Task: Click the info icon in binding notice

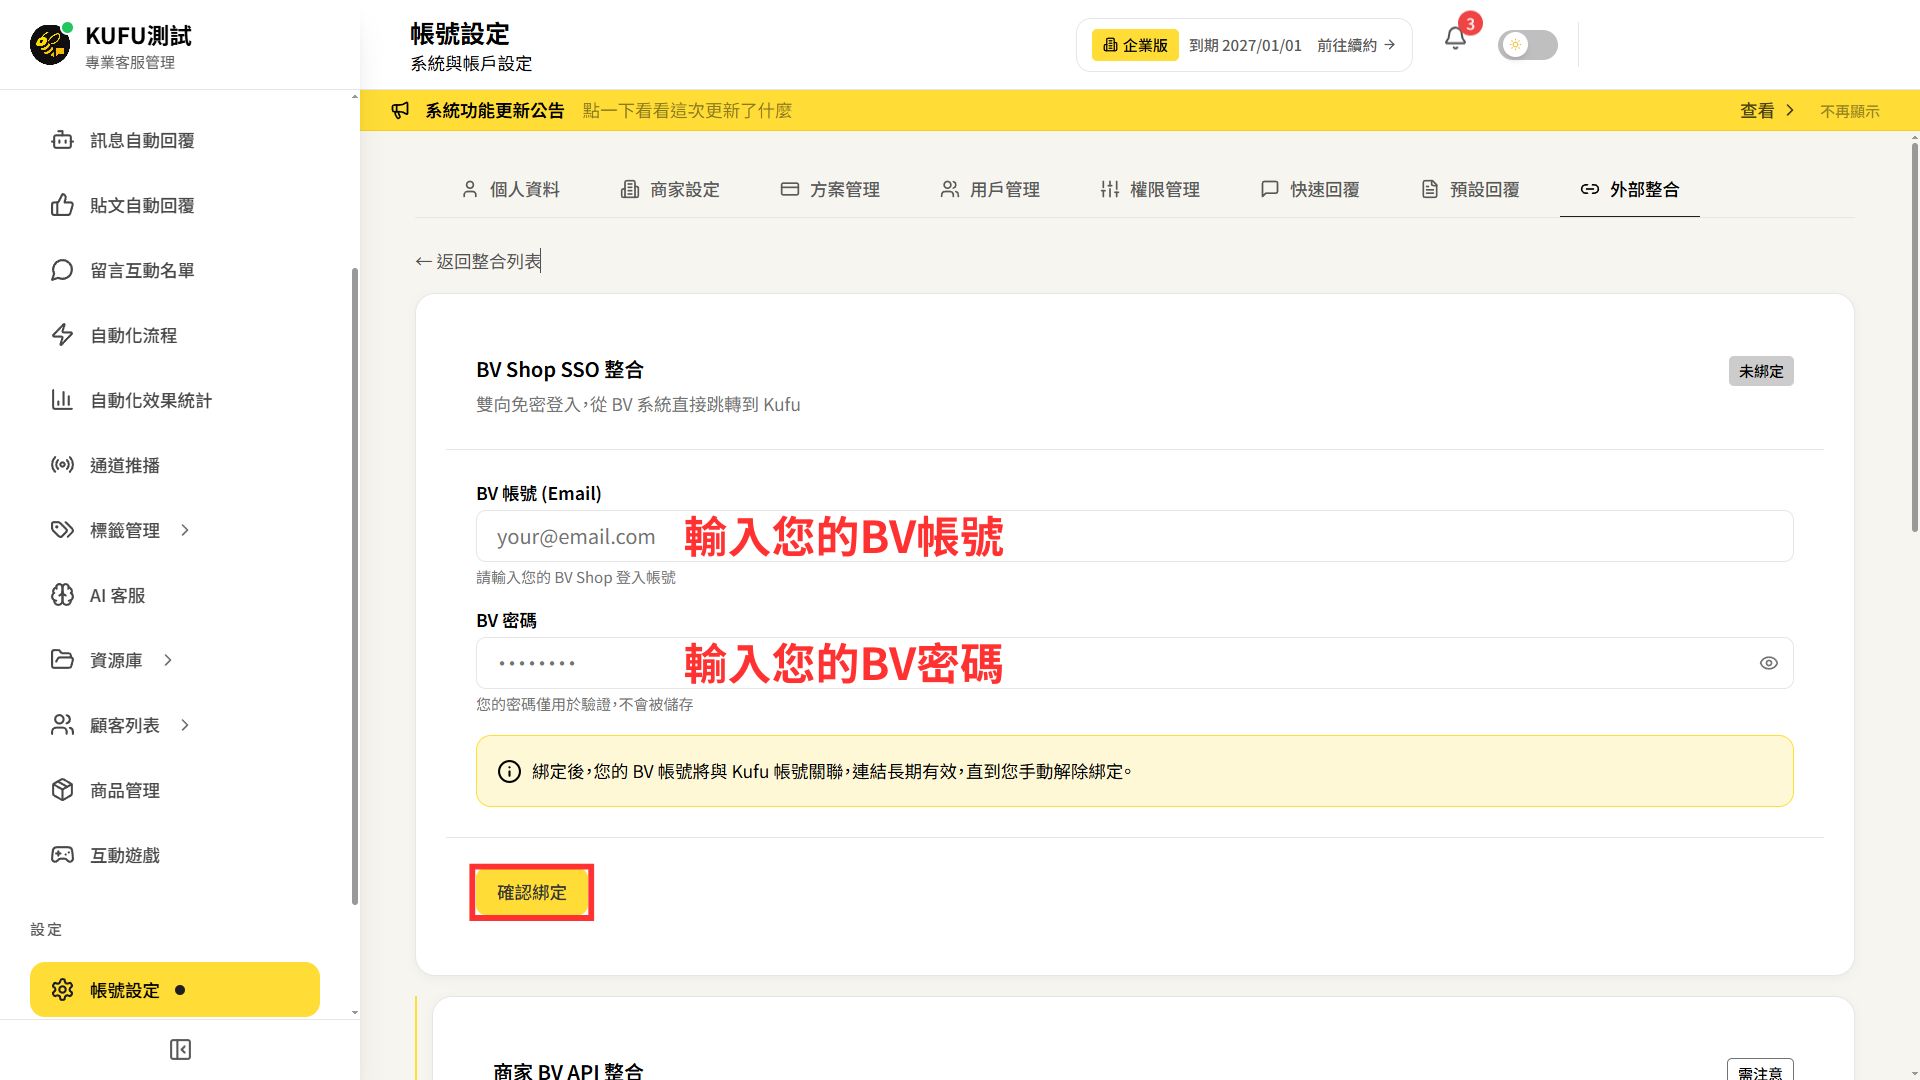Action: (x=509, y=771)
